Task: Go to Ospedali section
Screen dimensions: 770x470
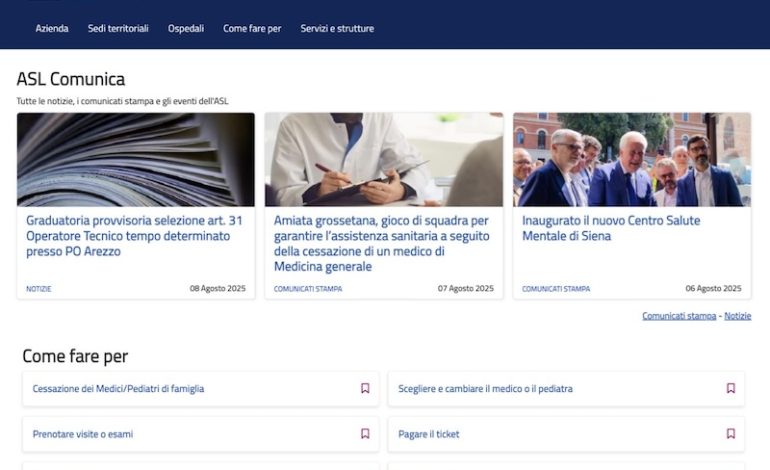Action: click(x=186, y=28)
